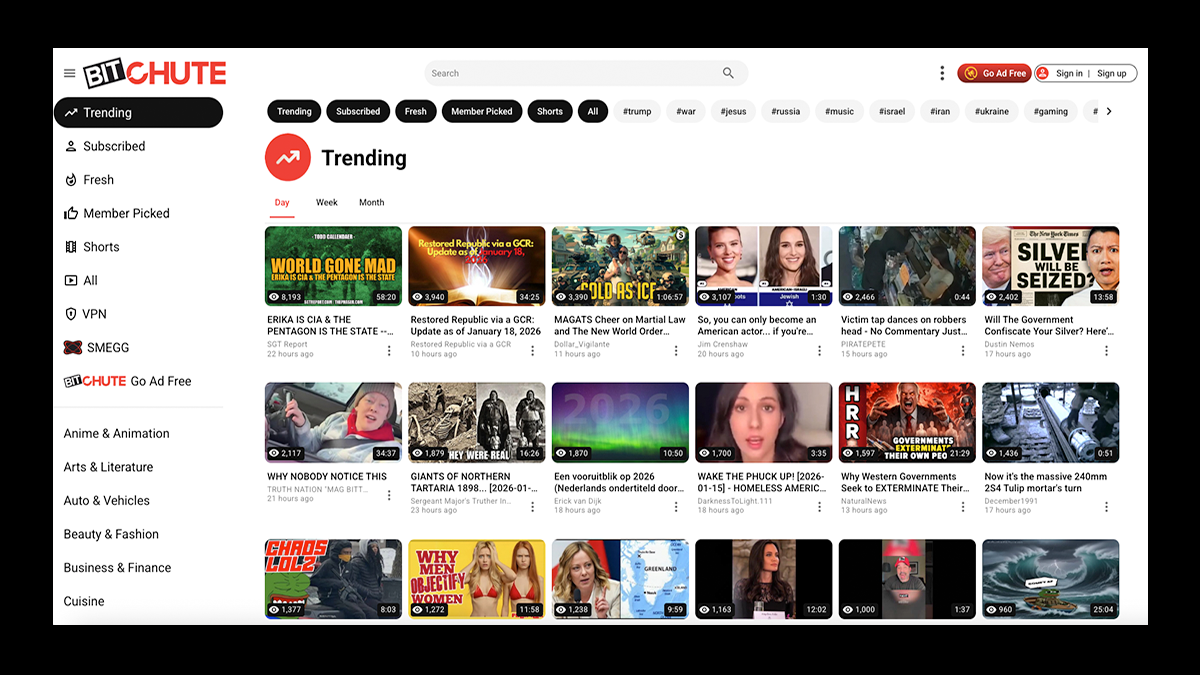Image resolution: width=1200 pixels, height=675 pixels.
Task: Open SMEGG in the sidebar
Action: [x=107, y=348]
